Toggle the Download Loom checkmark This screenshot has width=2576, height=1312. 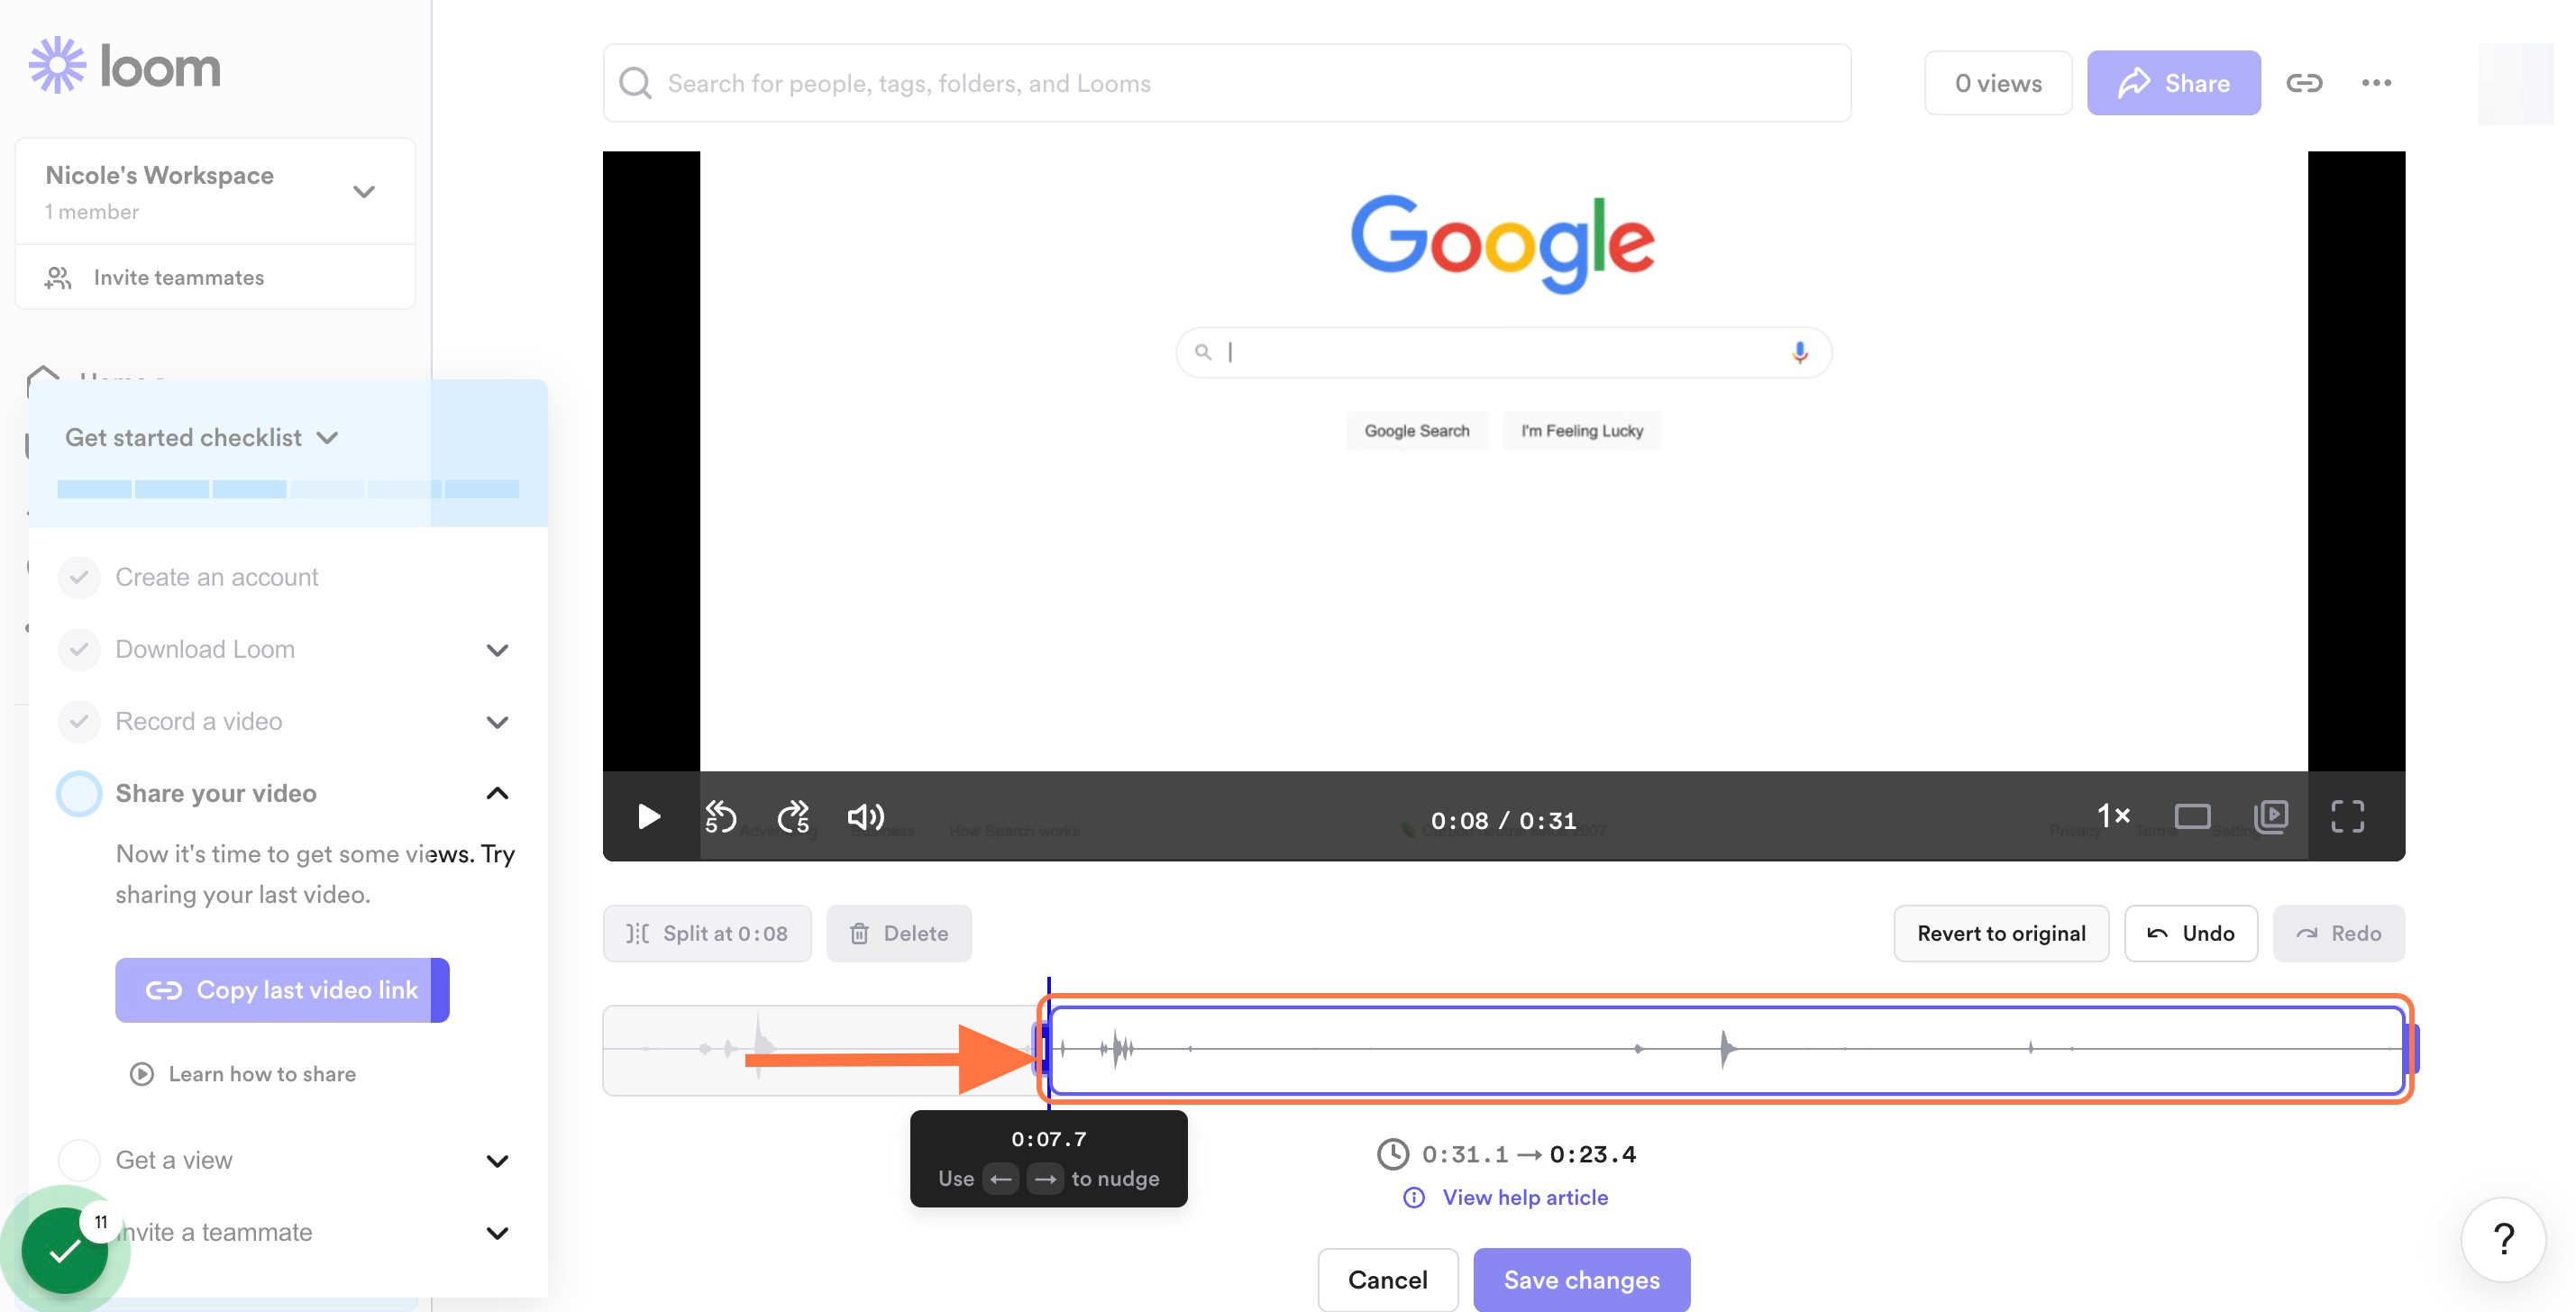pos(79,649)
